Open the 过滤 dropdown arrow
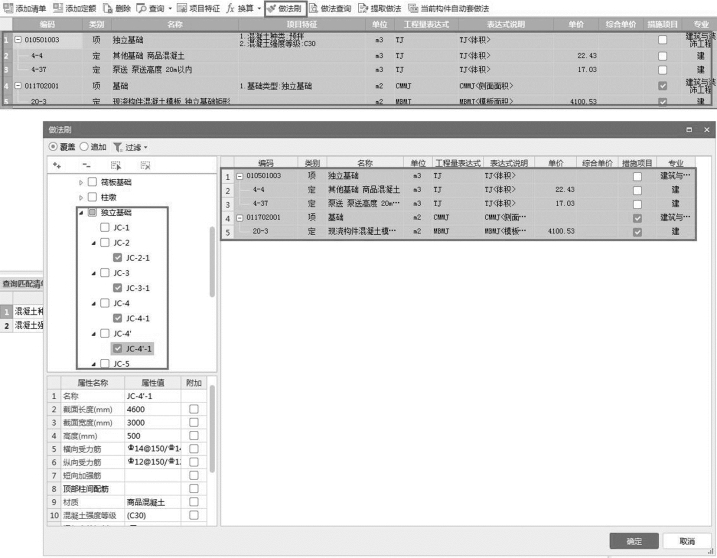Screen dimensions: 717x558 pyautogui.click(x=146, y=147)
